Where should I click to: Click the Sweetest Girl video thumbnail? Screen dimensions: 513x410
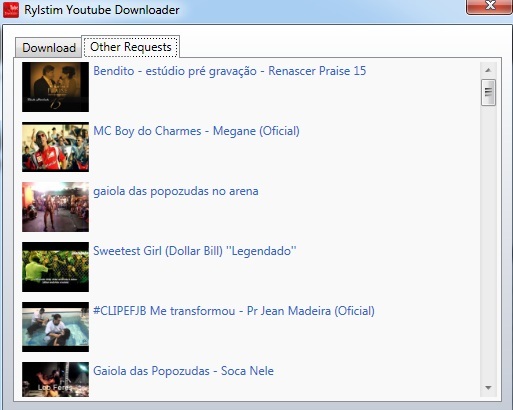pos(55,267)
